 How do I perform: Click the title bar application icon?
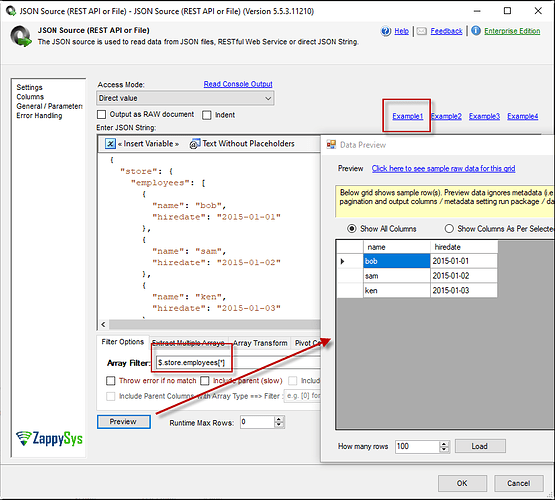click(11, 11)
